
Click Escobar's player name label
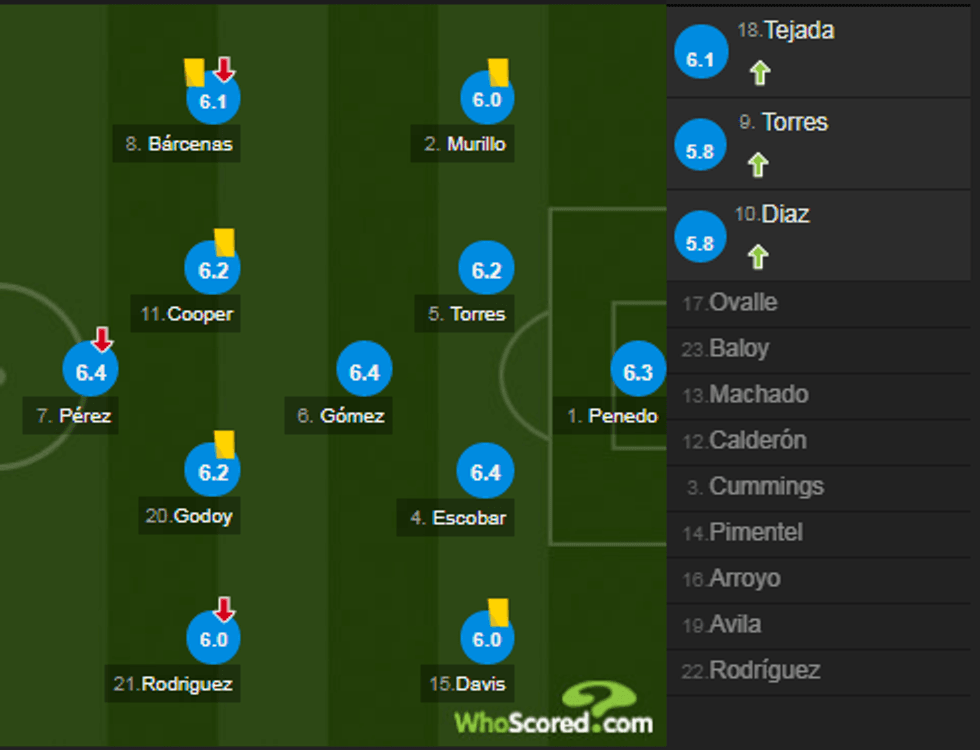[x=456, y=518]
